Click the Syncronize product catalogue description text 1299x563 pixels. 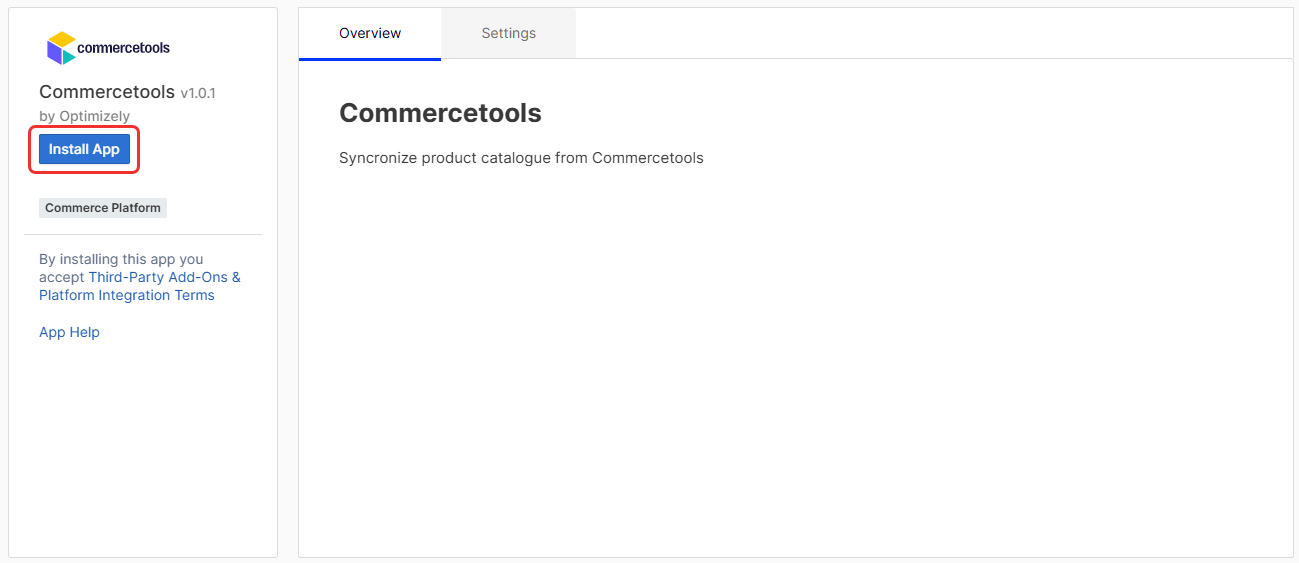tap(521, 158)
